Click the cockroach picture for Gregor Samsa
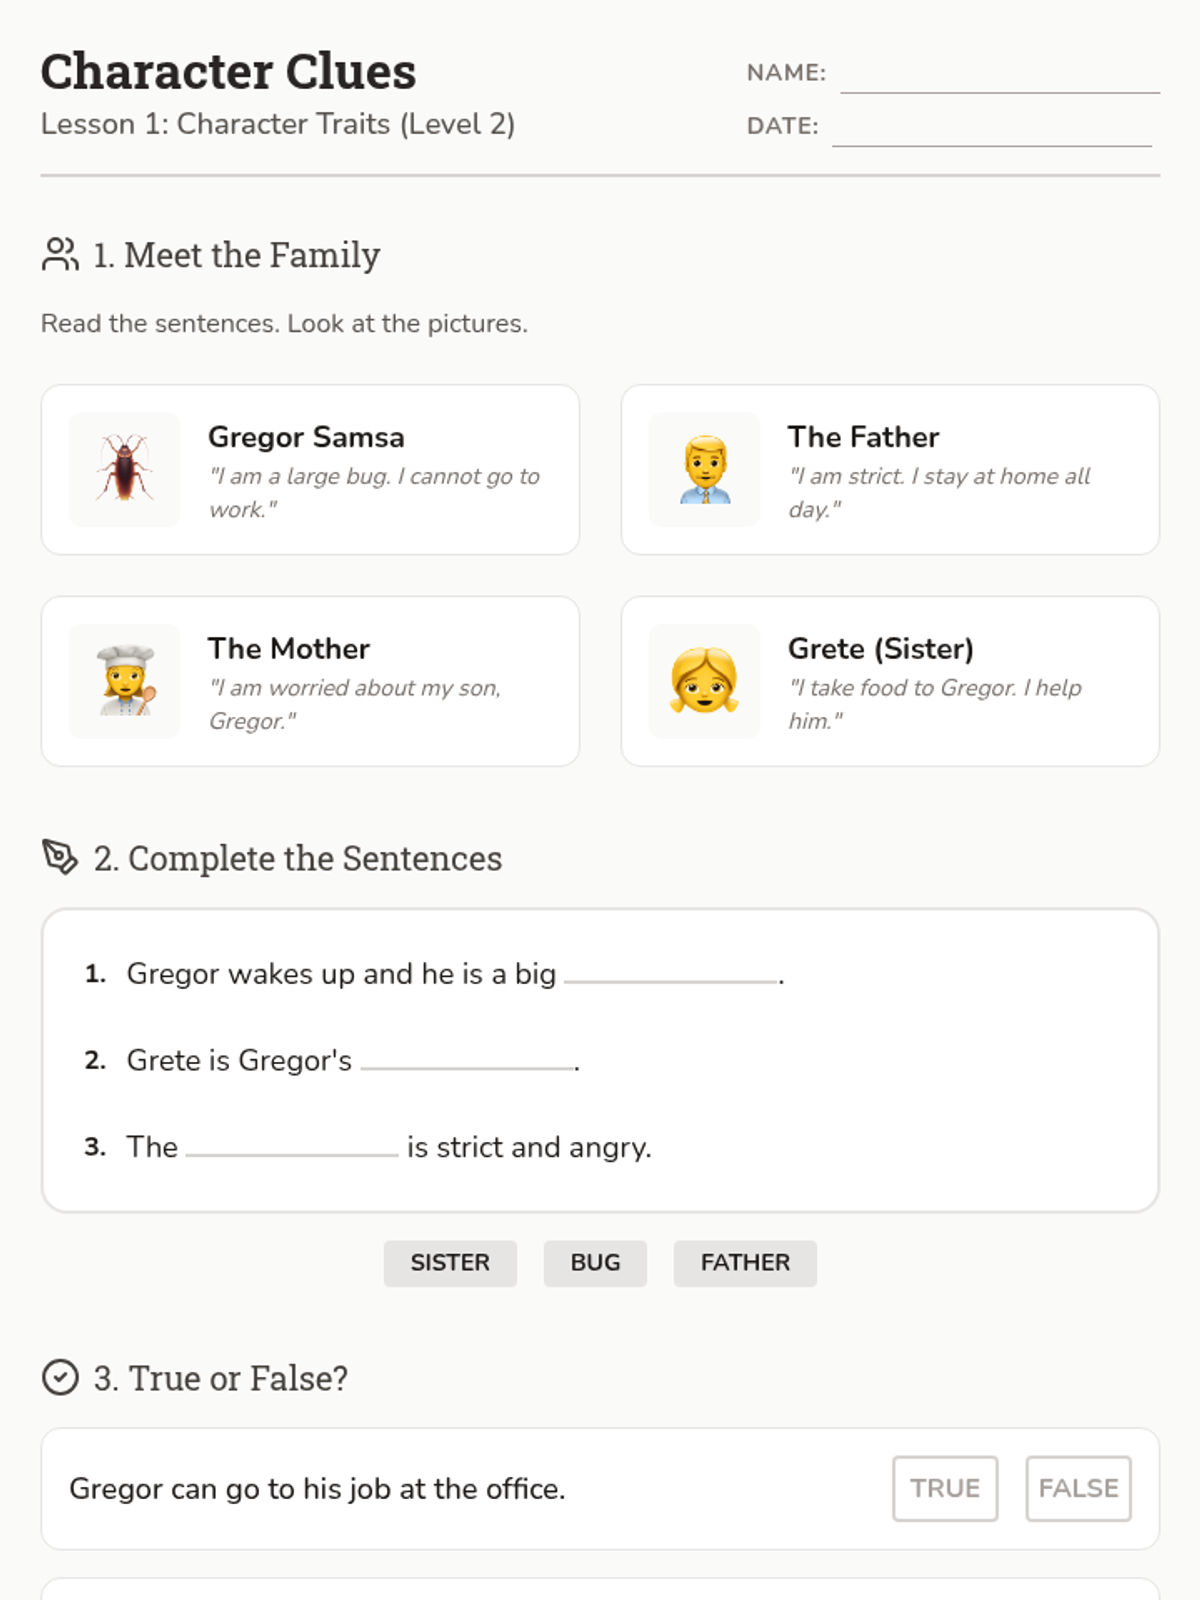The height and width of the screenshot is (1600, 1200). click(125, 469)
